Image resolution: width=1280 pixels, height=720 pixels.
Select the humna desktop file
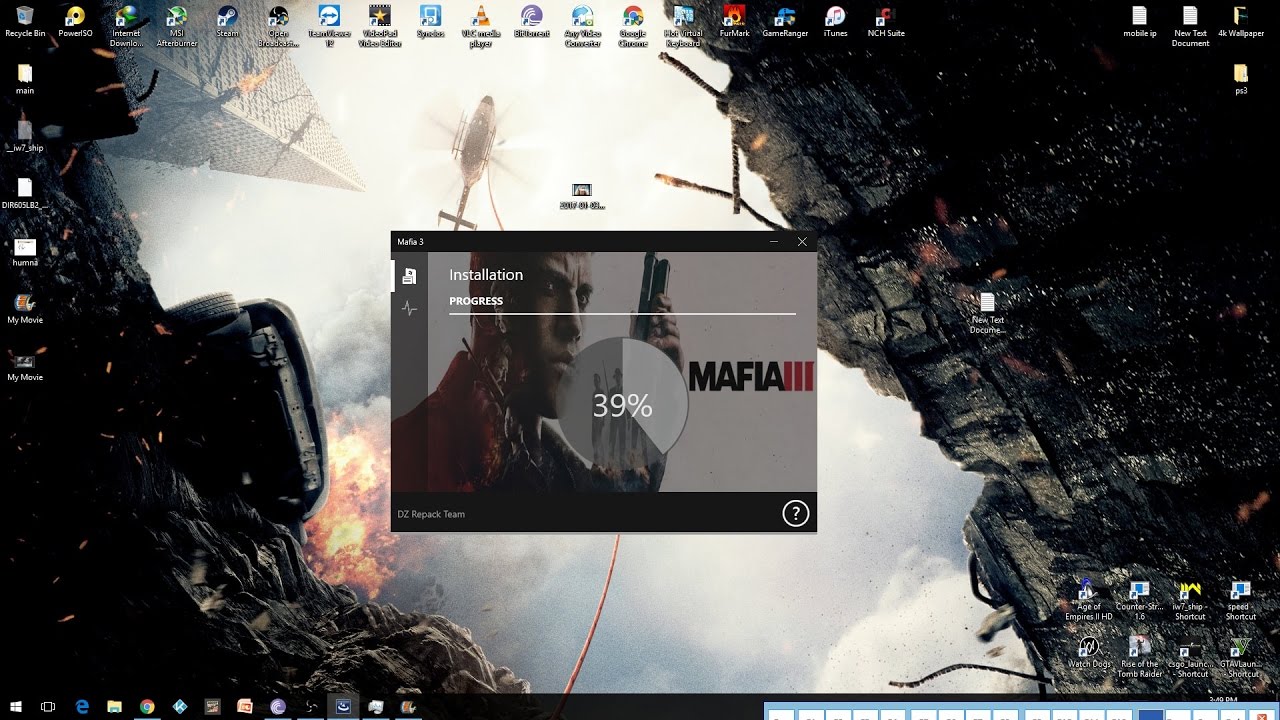click(25, 251)
